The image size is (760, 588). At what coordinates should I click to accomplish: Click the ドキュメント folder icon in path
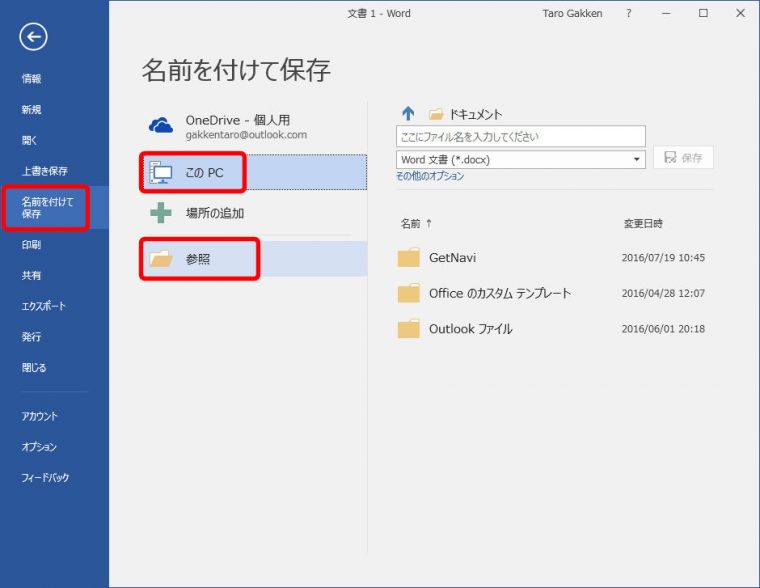[x=436, y=114]
